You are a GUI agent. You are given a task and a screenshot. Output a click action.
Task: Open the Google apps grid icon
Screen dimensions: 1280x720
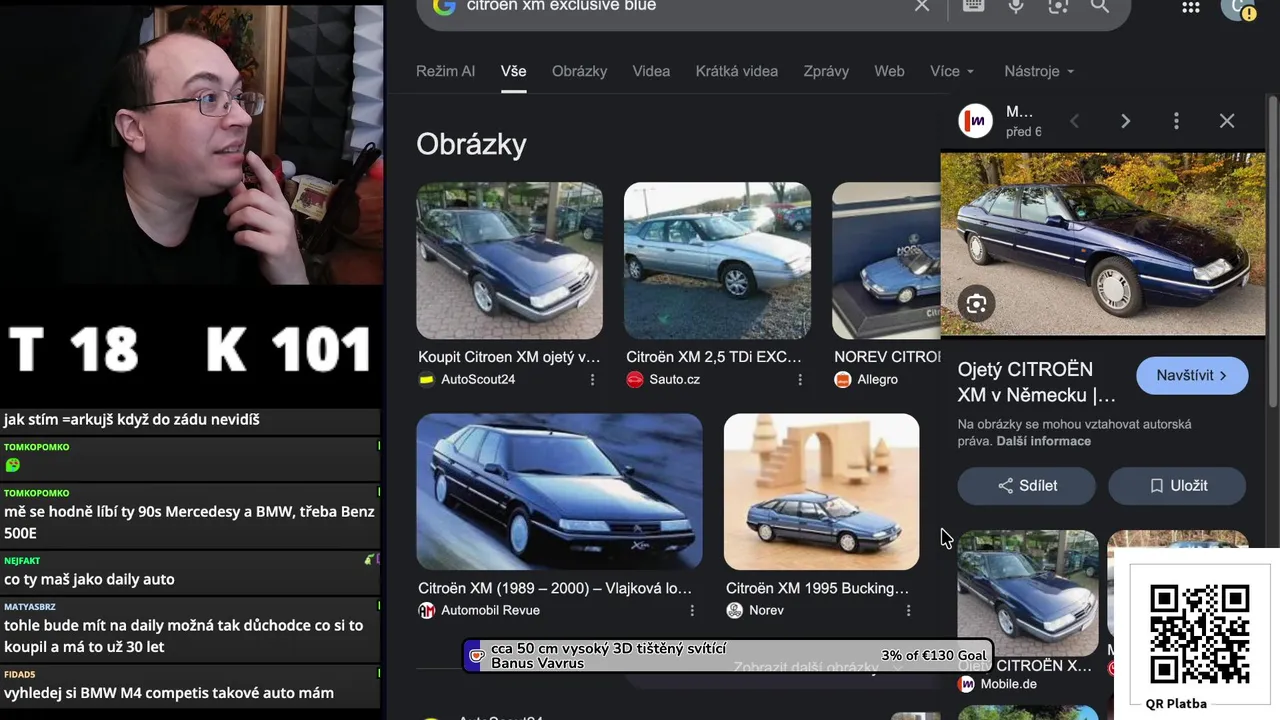click(x=1190, y=7)
